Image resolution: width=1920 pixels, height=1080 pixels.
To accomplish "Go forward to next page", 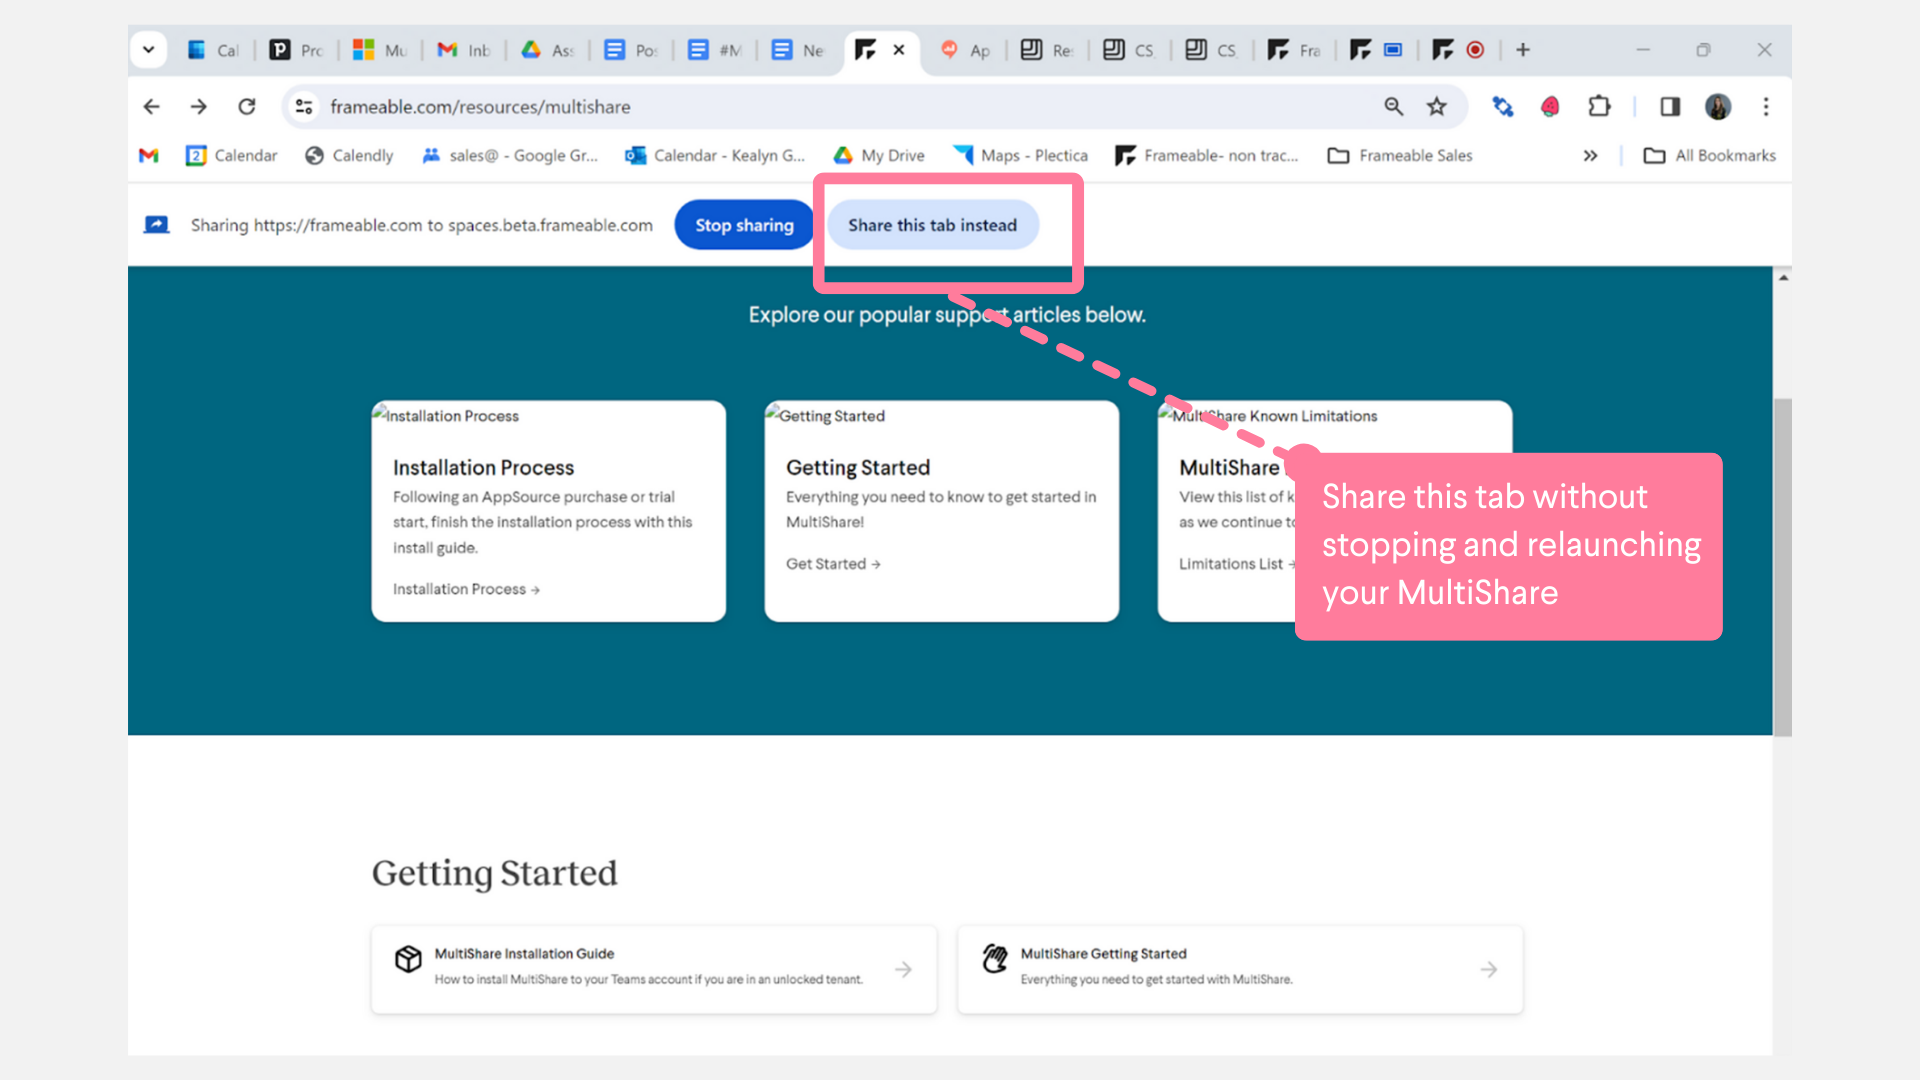I will [199, 106].
